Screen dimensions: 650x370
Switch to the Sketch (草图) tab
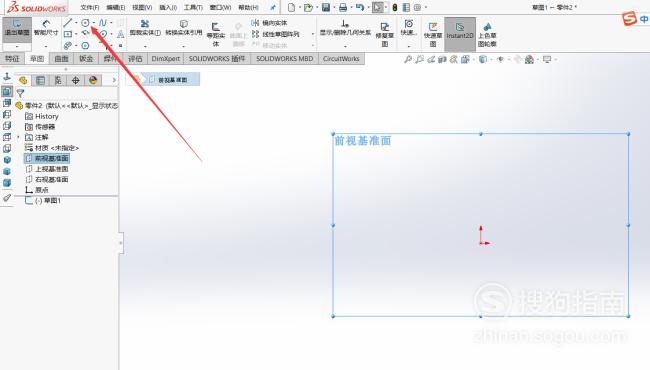(x=37, y=59)
